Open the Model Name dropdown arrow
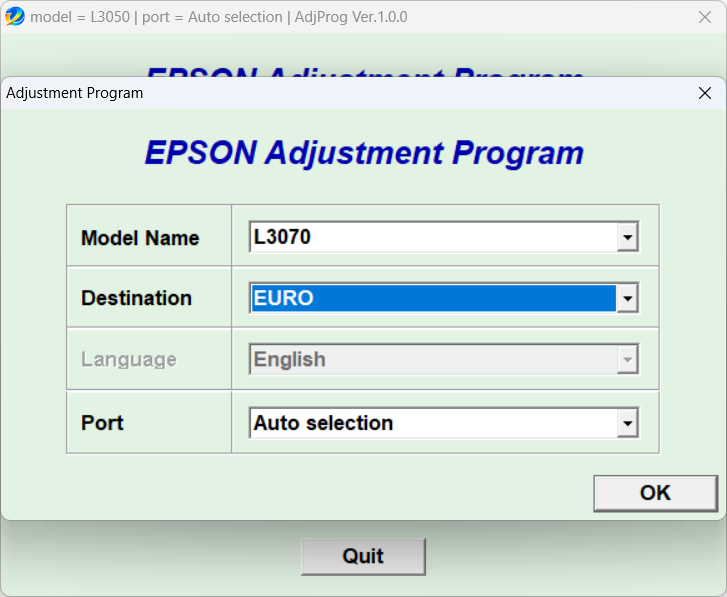 coord(627,237)
